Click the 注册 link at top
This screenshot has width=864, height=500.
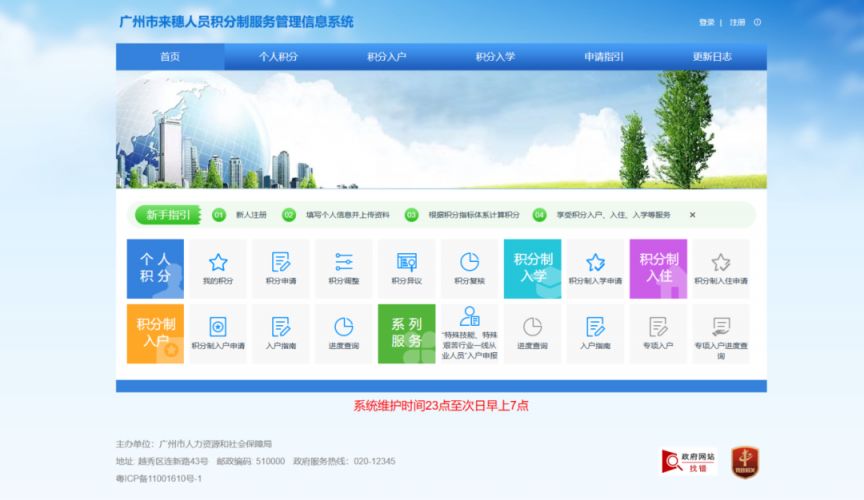[x=737, y=22]
